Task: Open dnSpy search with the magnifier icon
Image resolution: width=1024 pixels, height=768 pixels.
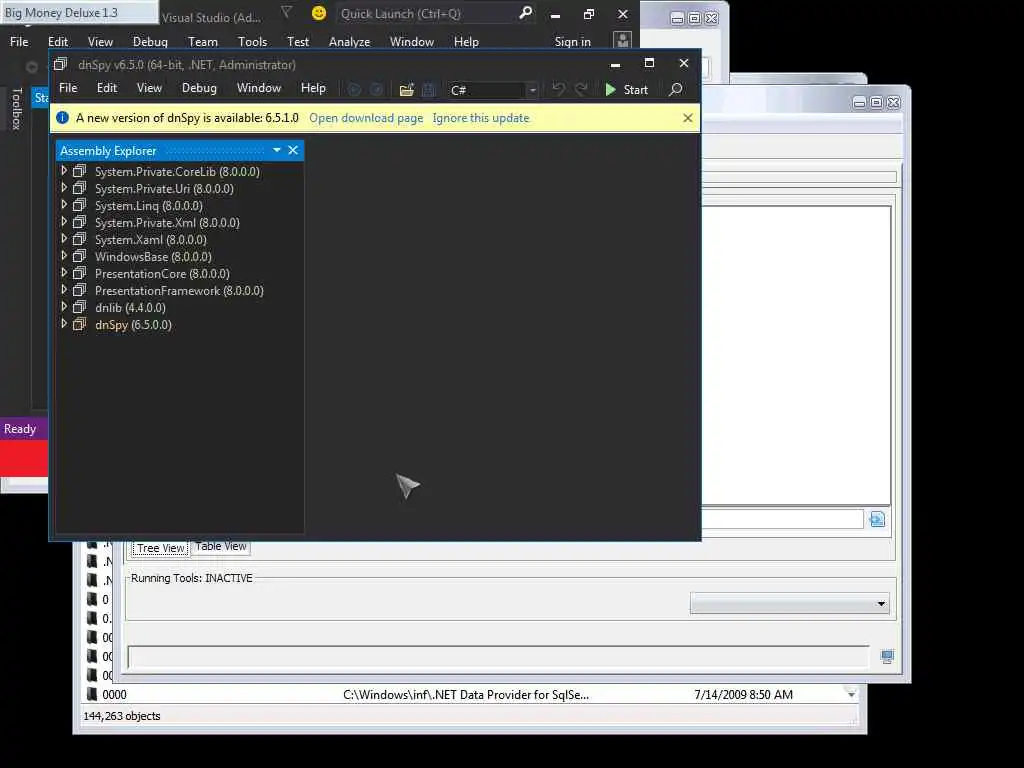Action: [x=676, y=89]
